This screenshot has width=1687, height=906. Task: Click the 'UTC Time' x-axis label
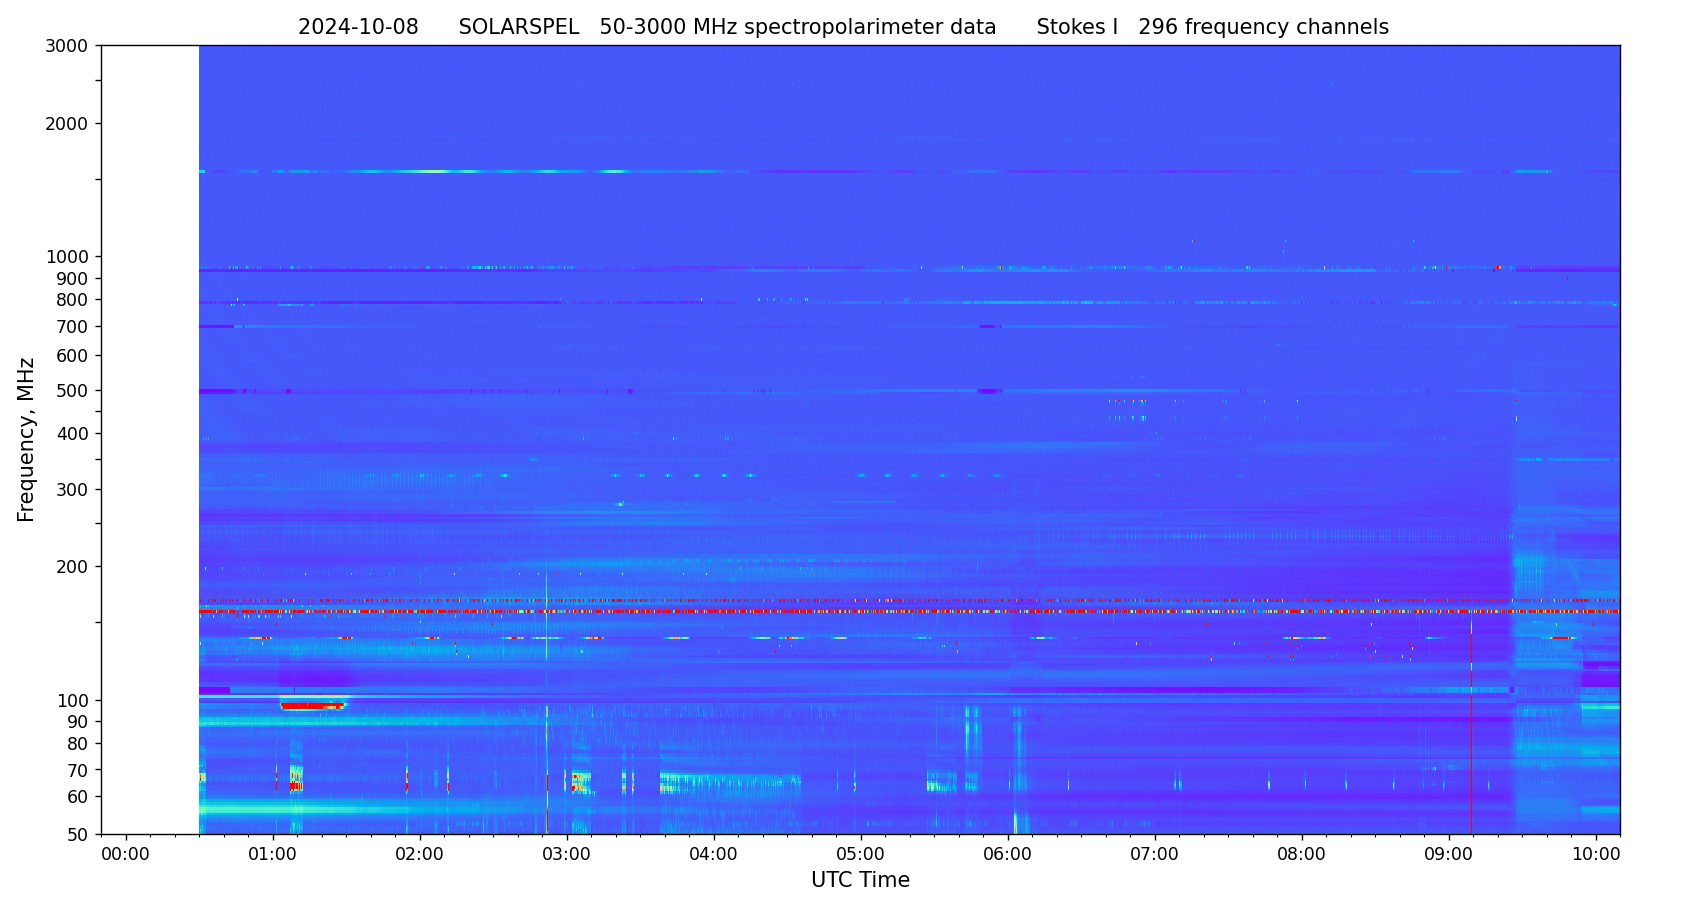click(x=860, y=881)
